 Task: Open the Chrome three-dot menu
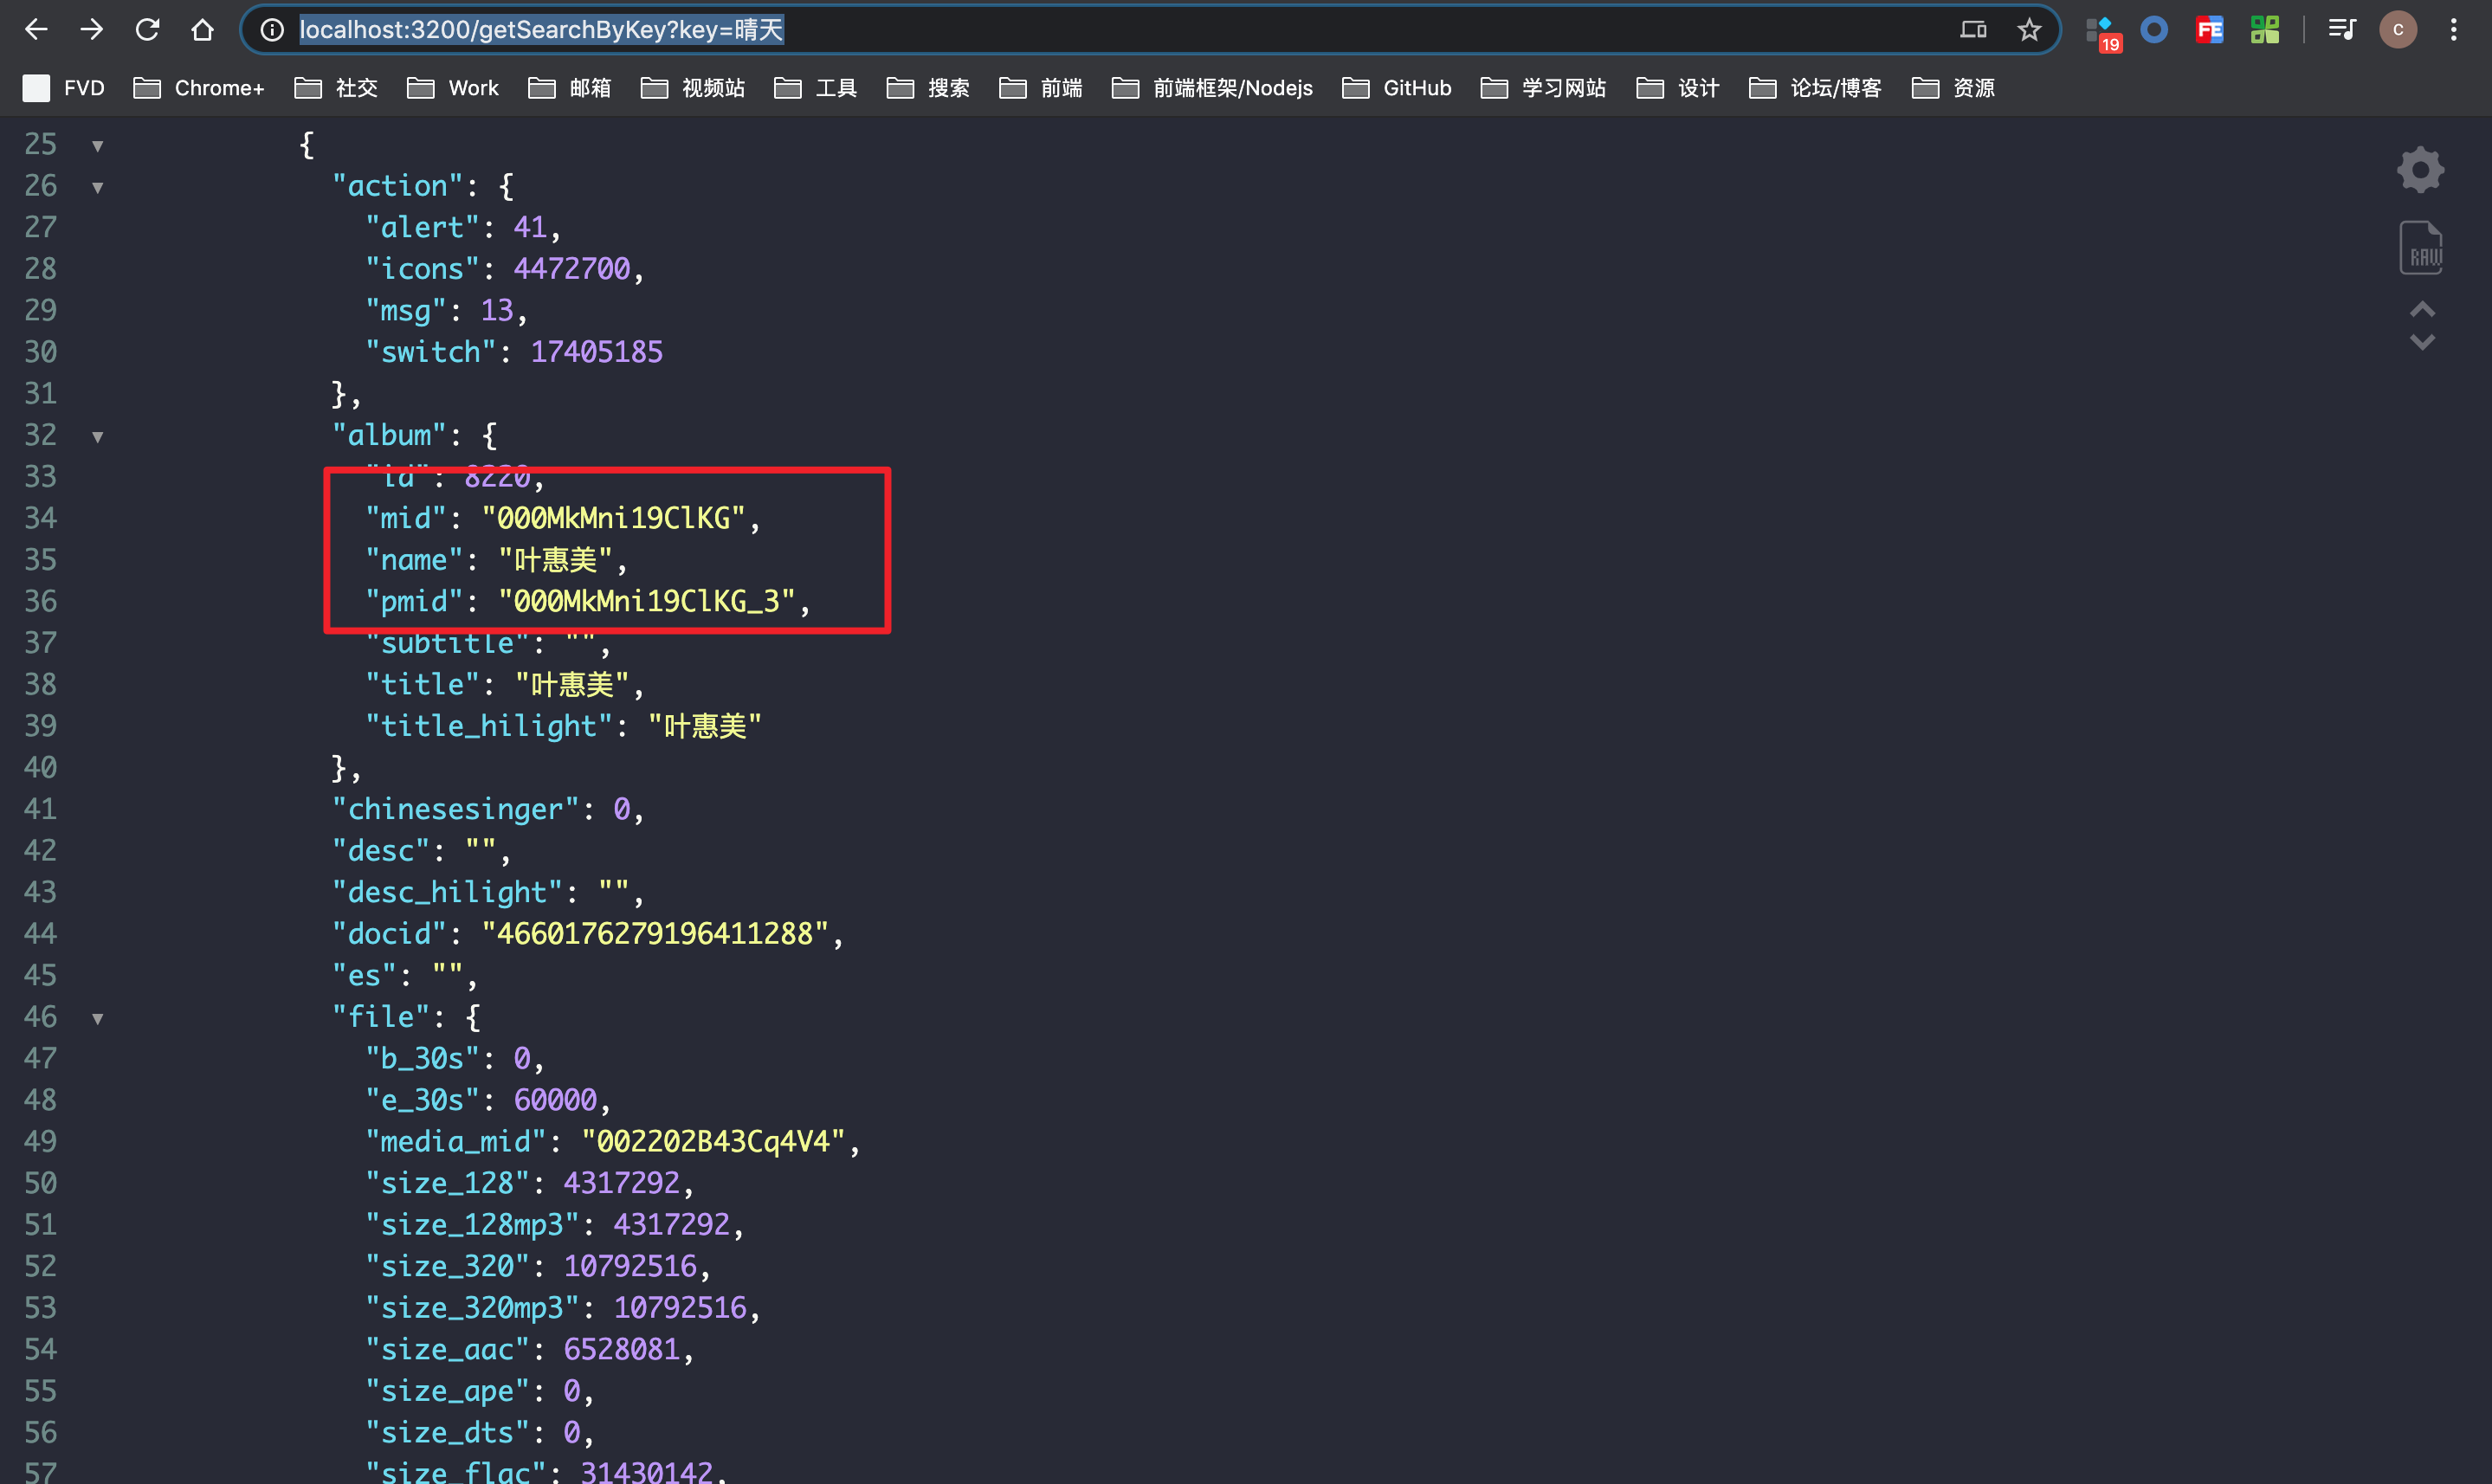click(x=2453, y=30)
